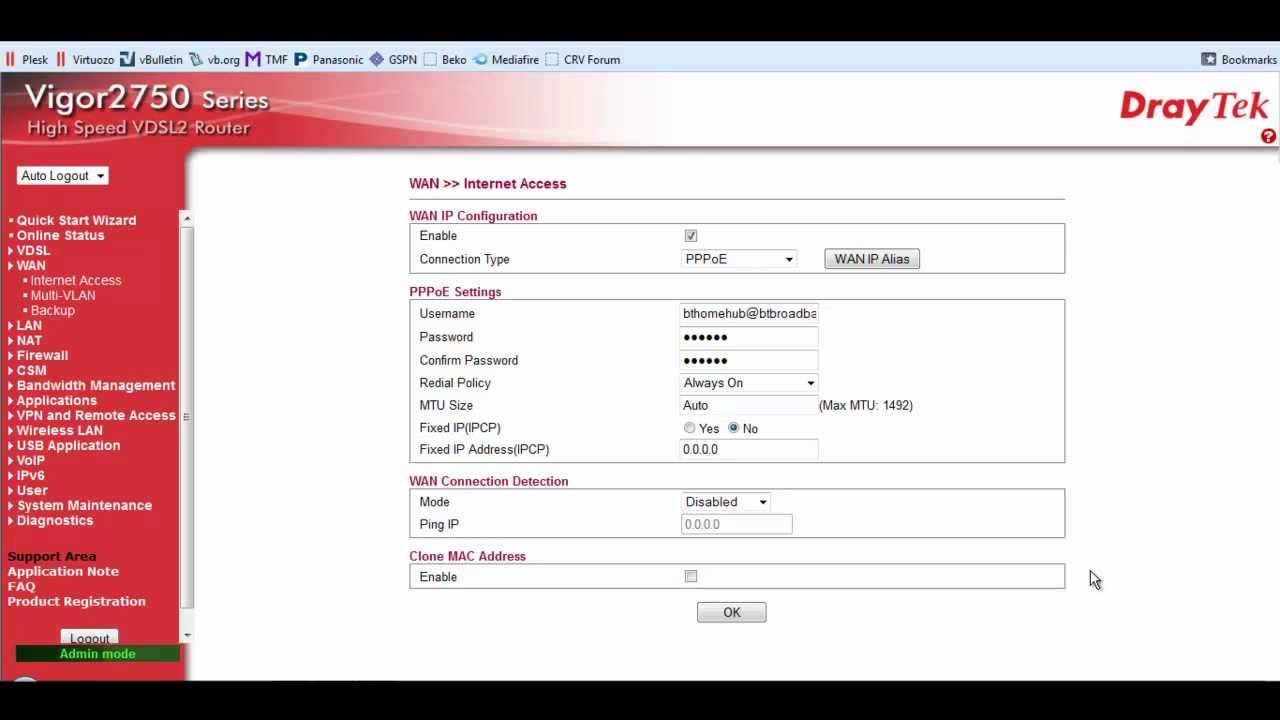Expand the VDSL menu section
This screenshot has height=720, width=1280.
[33, 251]
